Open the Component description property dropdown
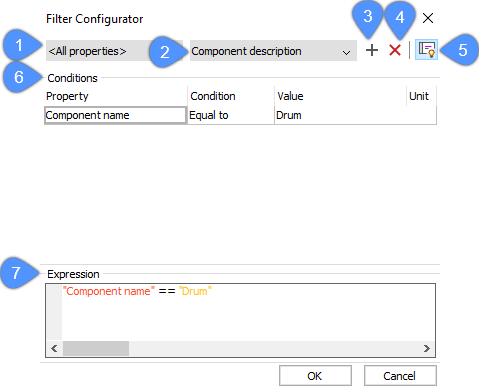479x390 pixels. click(x=273, y=51)
